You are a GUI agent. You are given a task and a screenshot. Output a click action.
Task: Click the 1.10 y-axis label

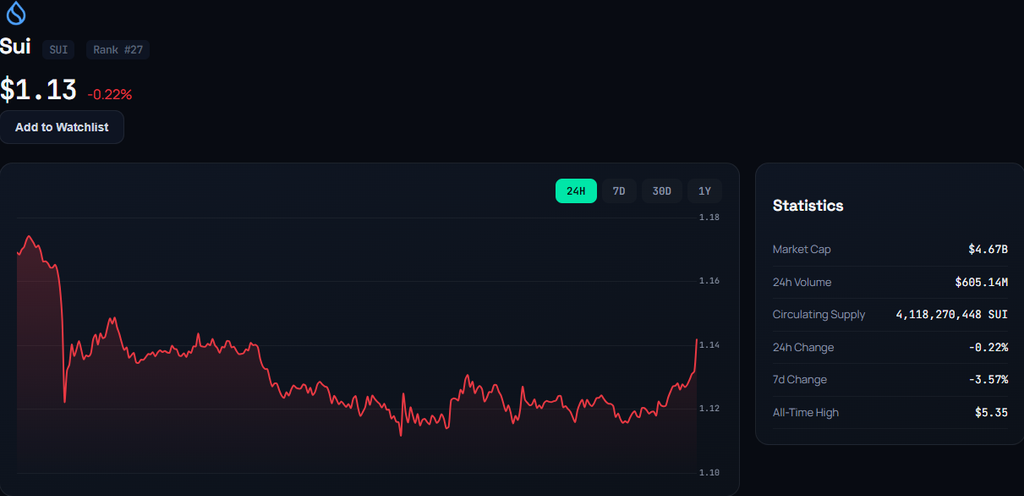709,473
